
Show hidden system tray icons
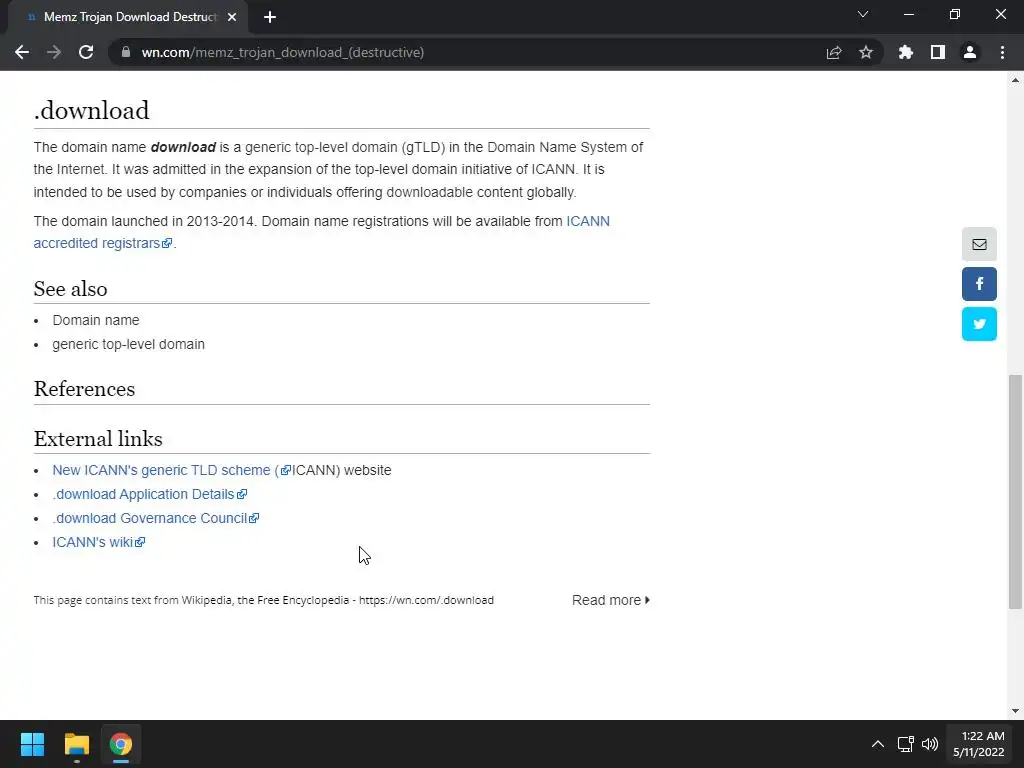pos(877,744)
